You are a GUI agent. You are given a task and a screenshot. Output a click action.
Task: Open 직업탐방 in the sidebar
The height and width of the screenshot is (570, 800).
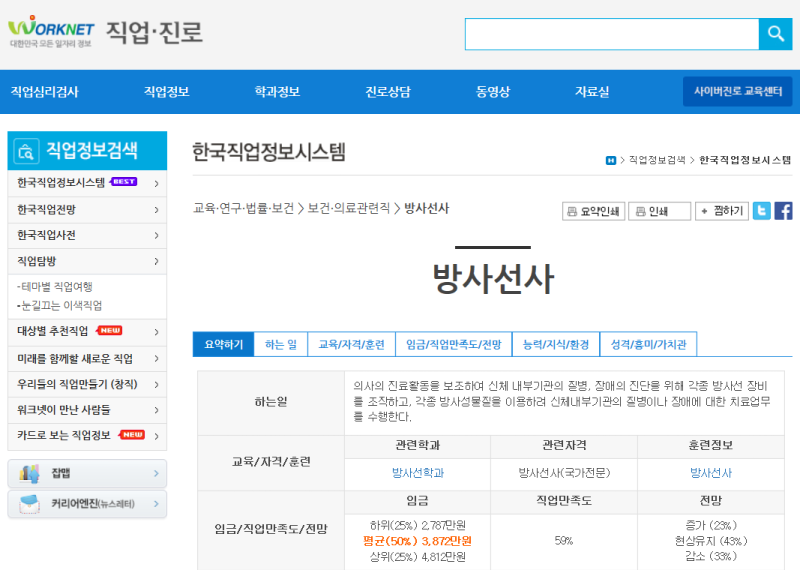tap(37, 261)
